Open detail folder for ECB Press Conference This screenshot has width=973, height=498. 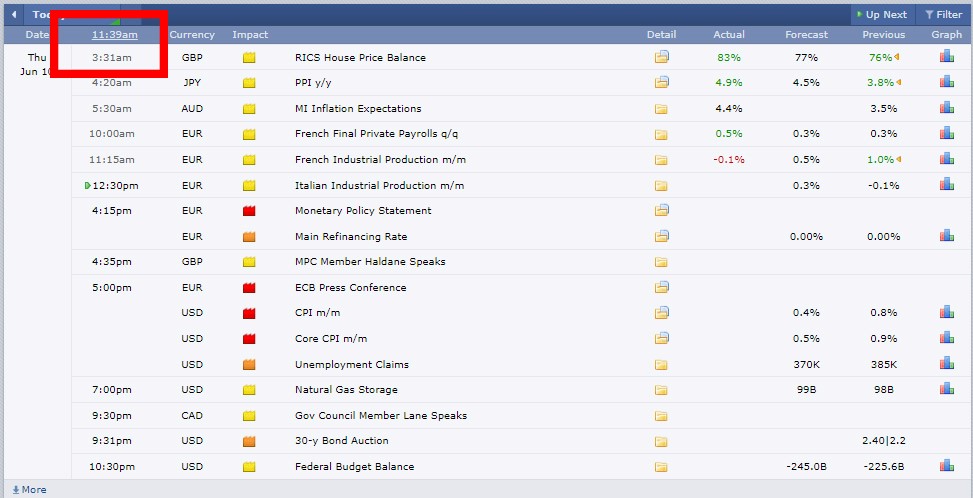coord(661,287)
